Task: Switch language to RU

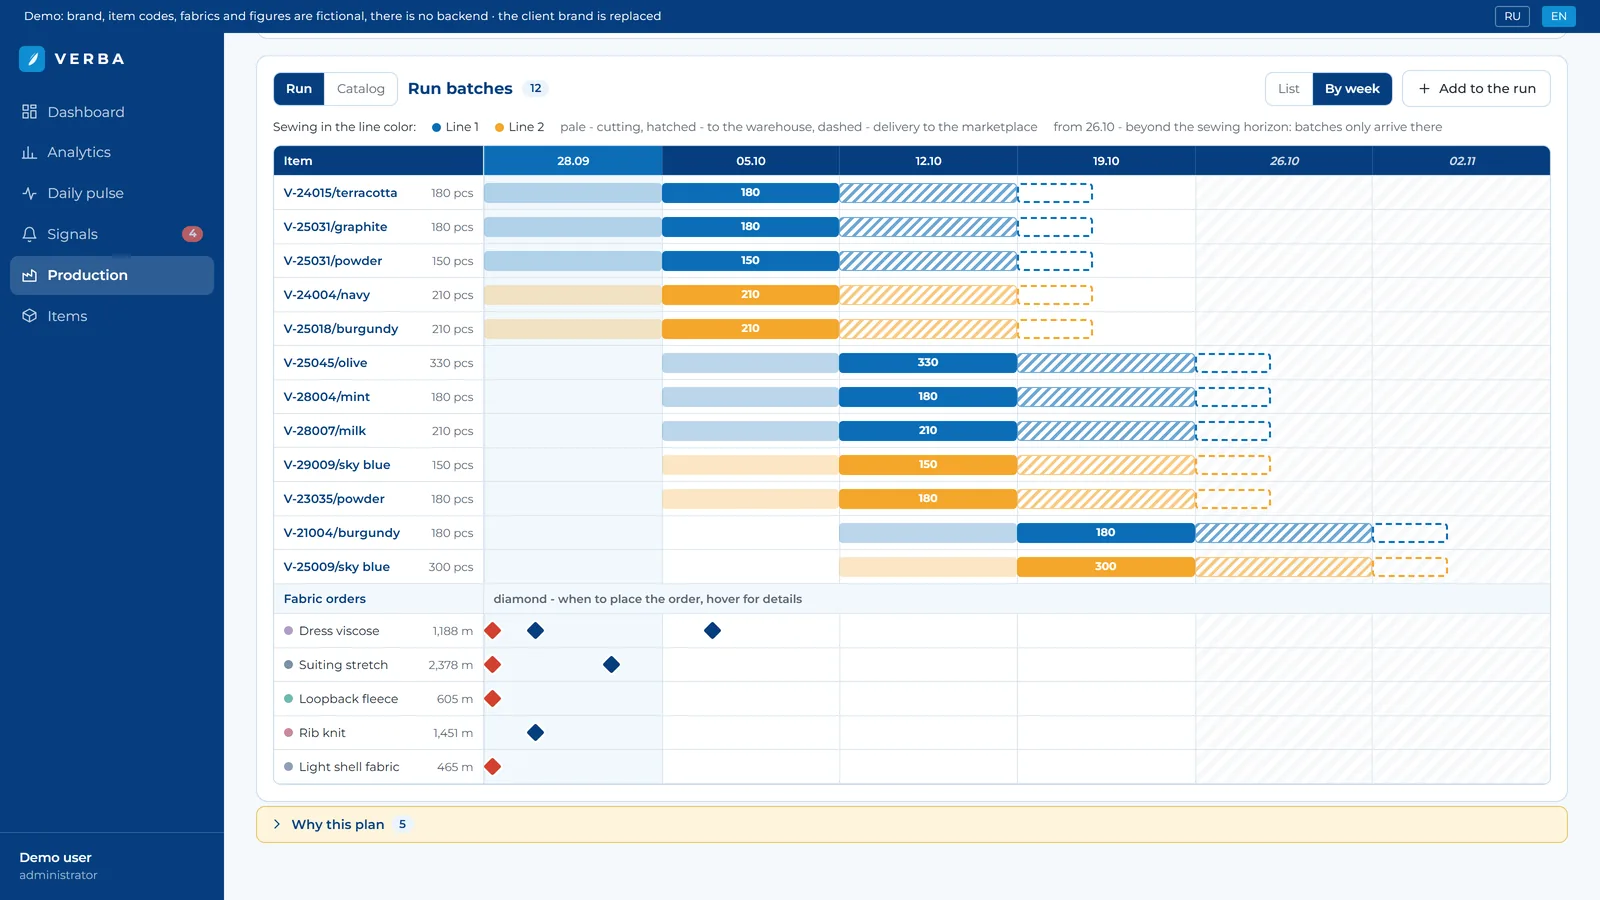Action: coord(1512,16)
